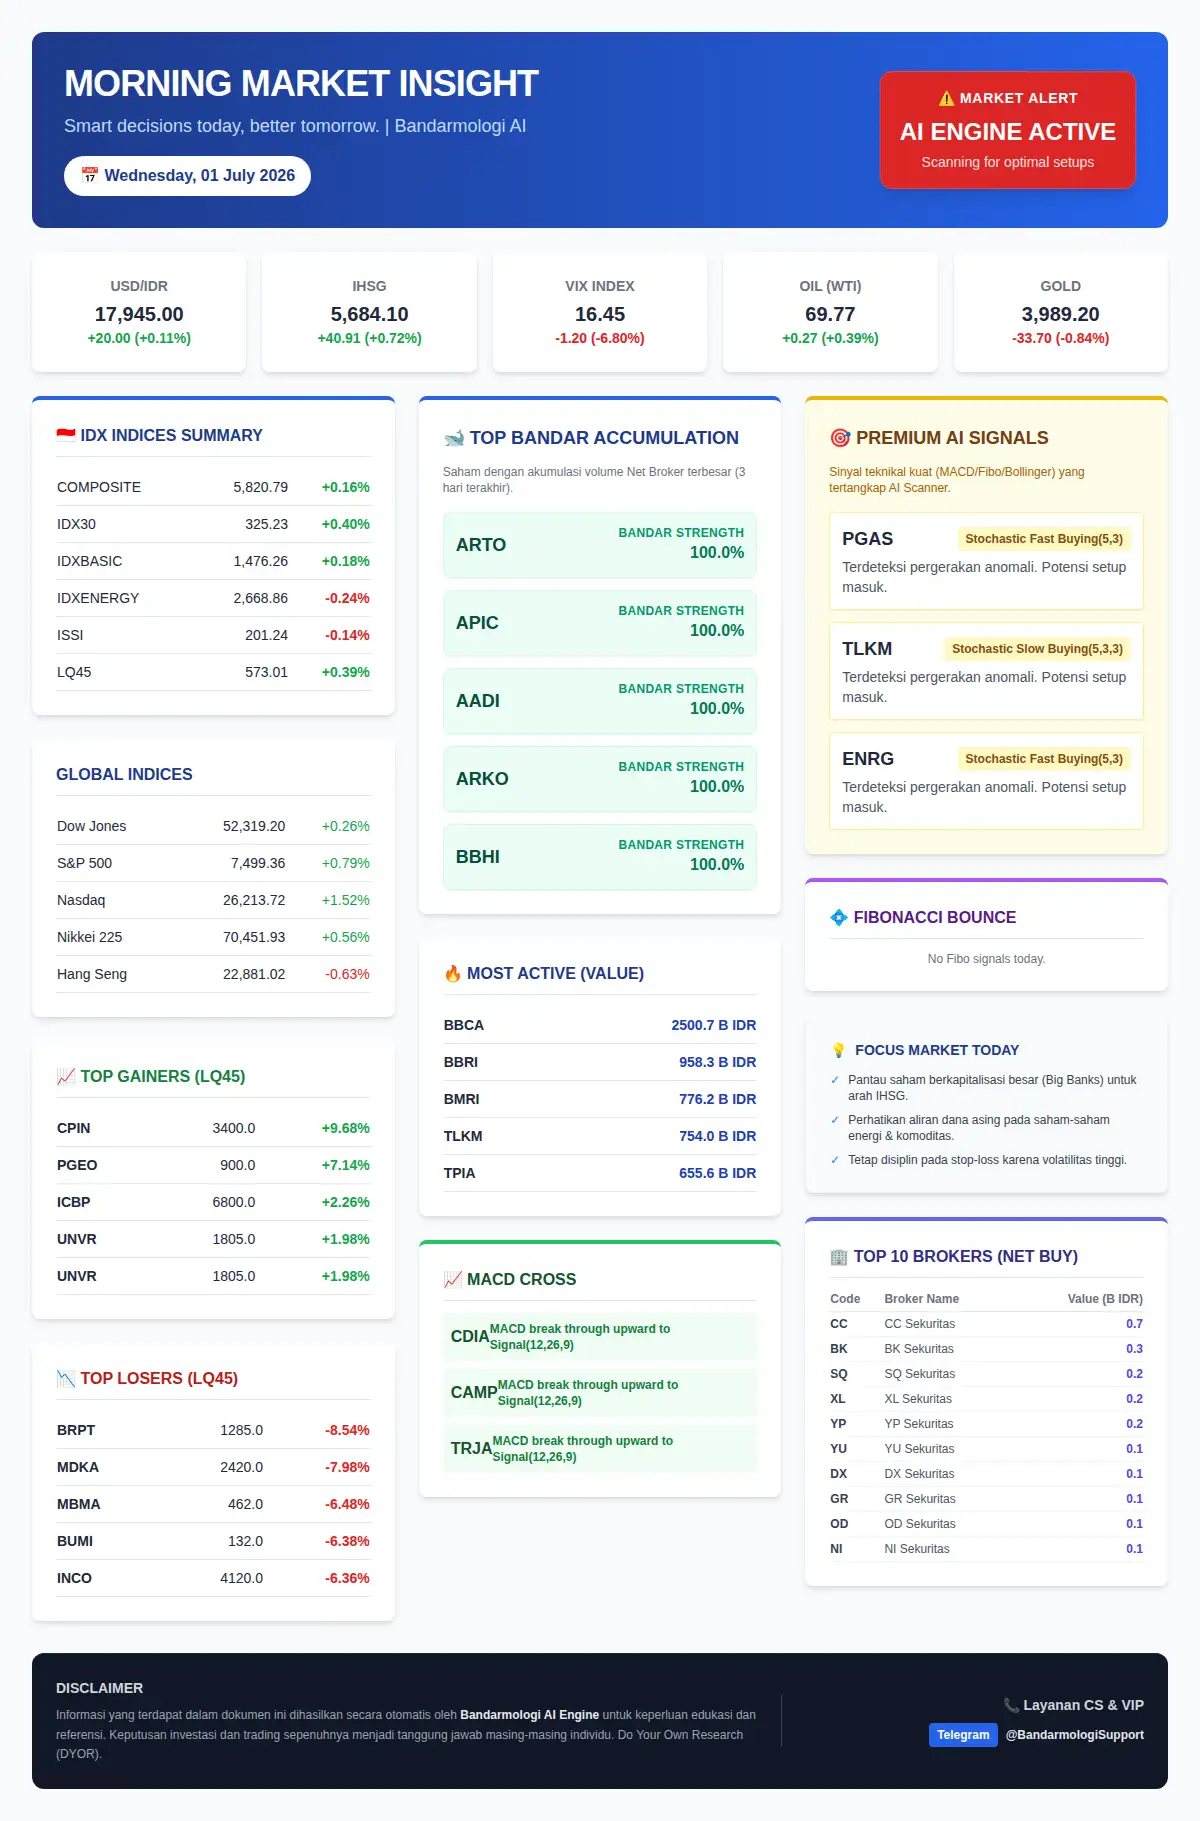
Task: Select the GOLD market card
Action: click(x=1061, y=312)
